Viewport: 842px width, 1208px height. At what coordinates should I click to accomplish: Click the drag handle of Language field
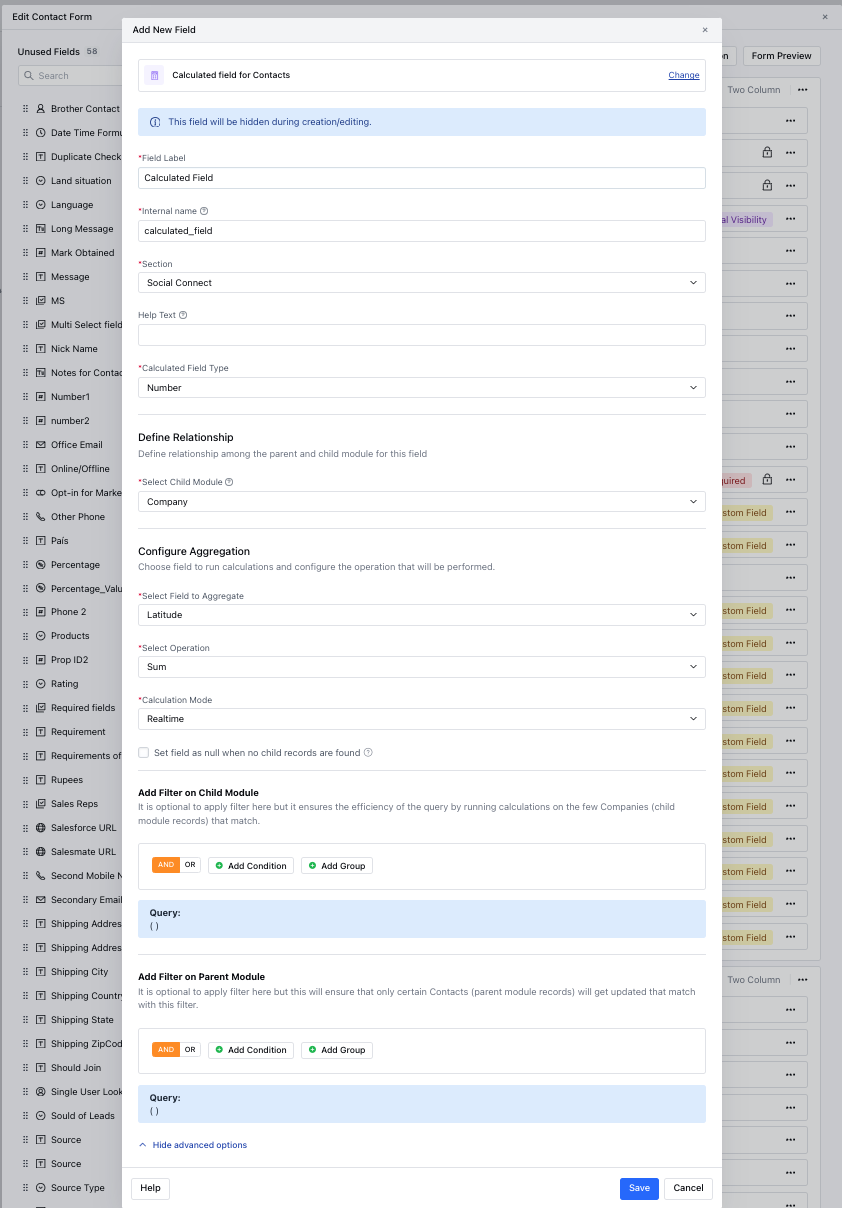[25, 205]
